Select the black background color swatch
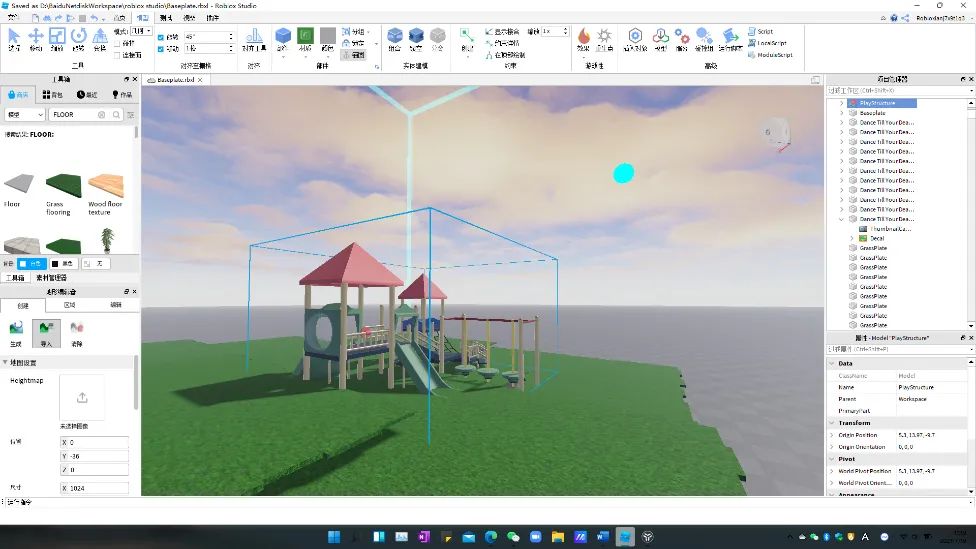Viewport: 976px width, 549px height. pyautogui.click(x=55, y=263)
